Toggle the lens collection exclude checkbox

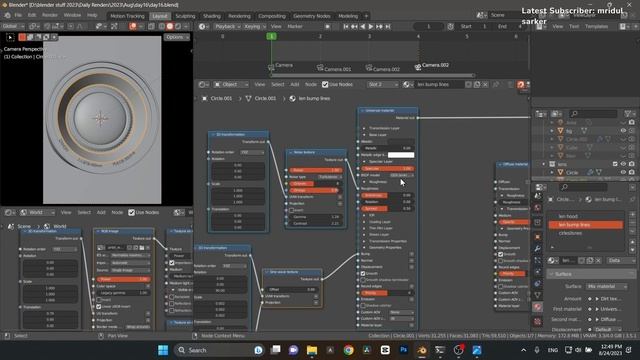click(615, 164)
